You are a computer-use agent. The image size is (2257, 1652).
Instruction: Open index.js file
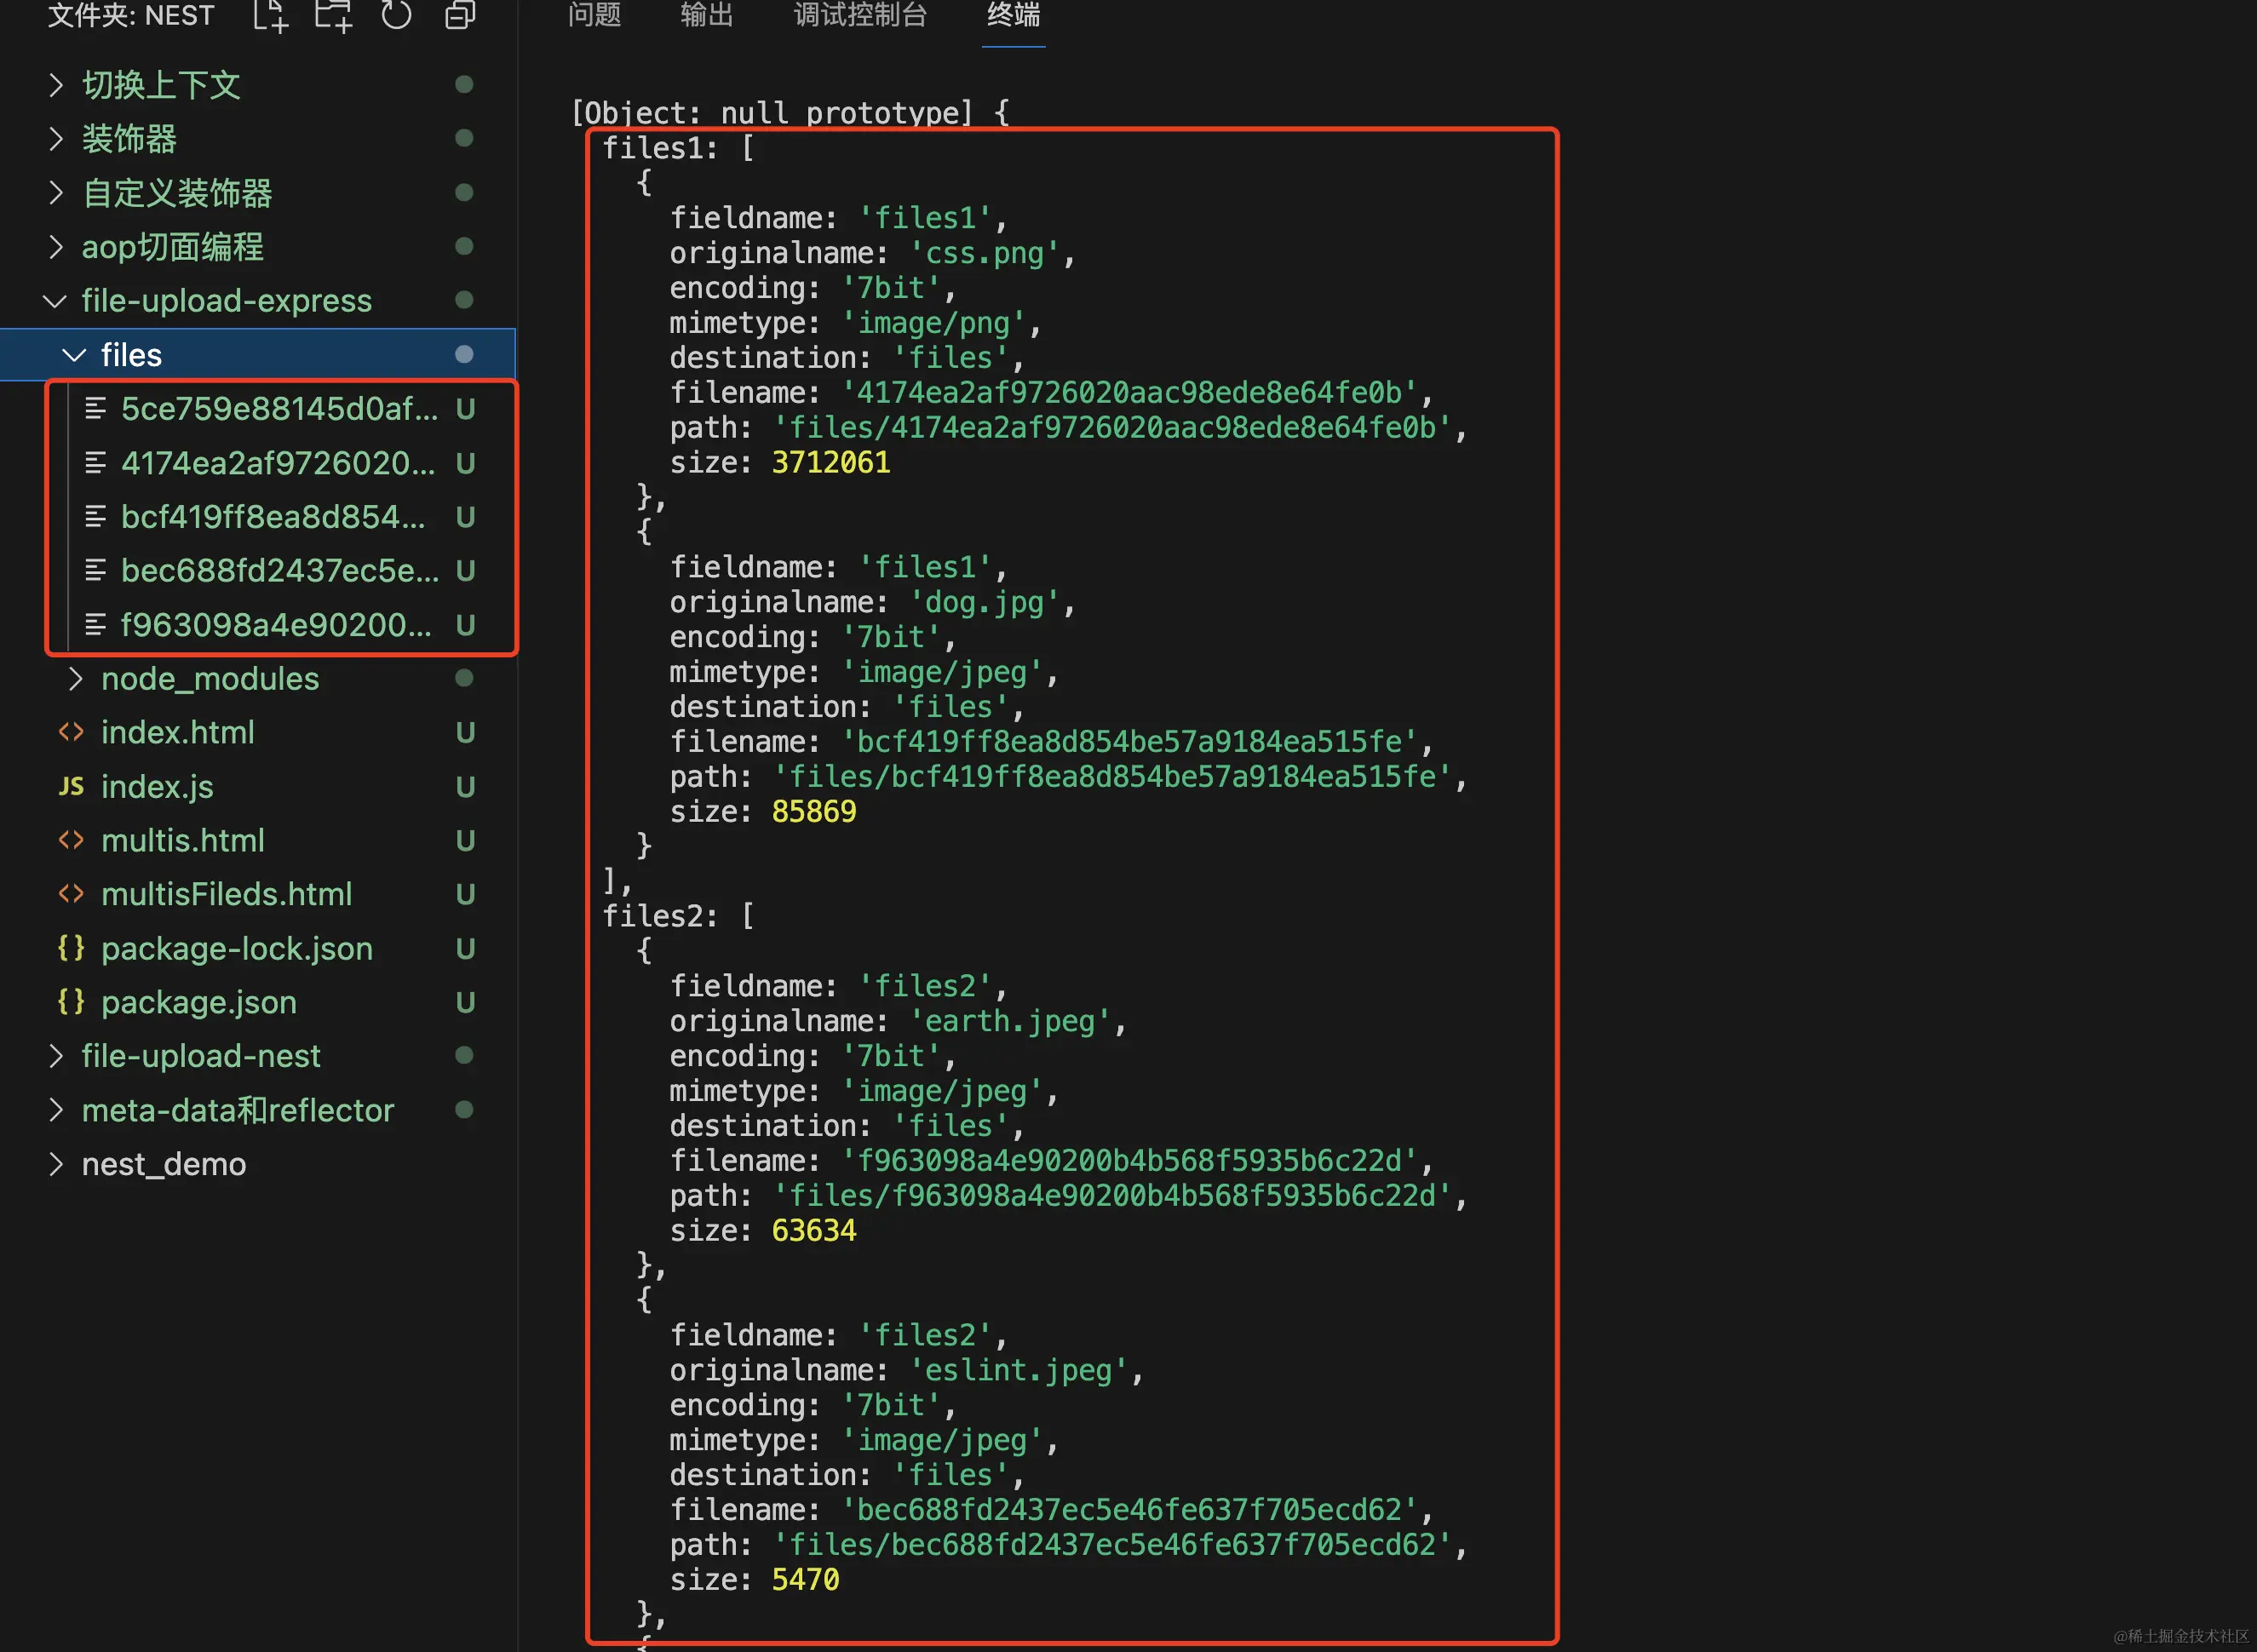[157, 786]
